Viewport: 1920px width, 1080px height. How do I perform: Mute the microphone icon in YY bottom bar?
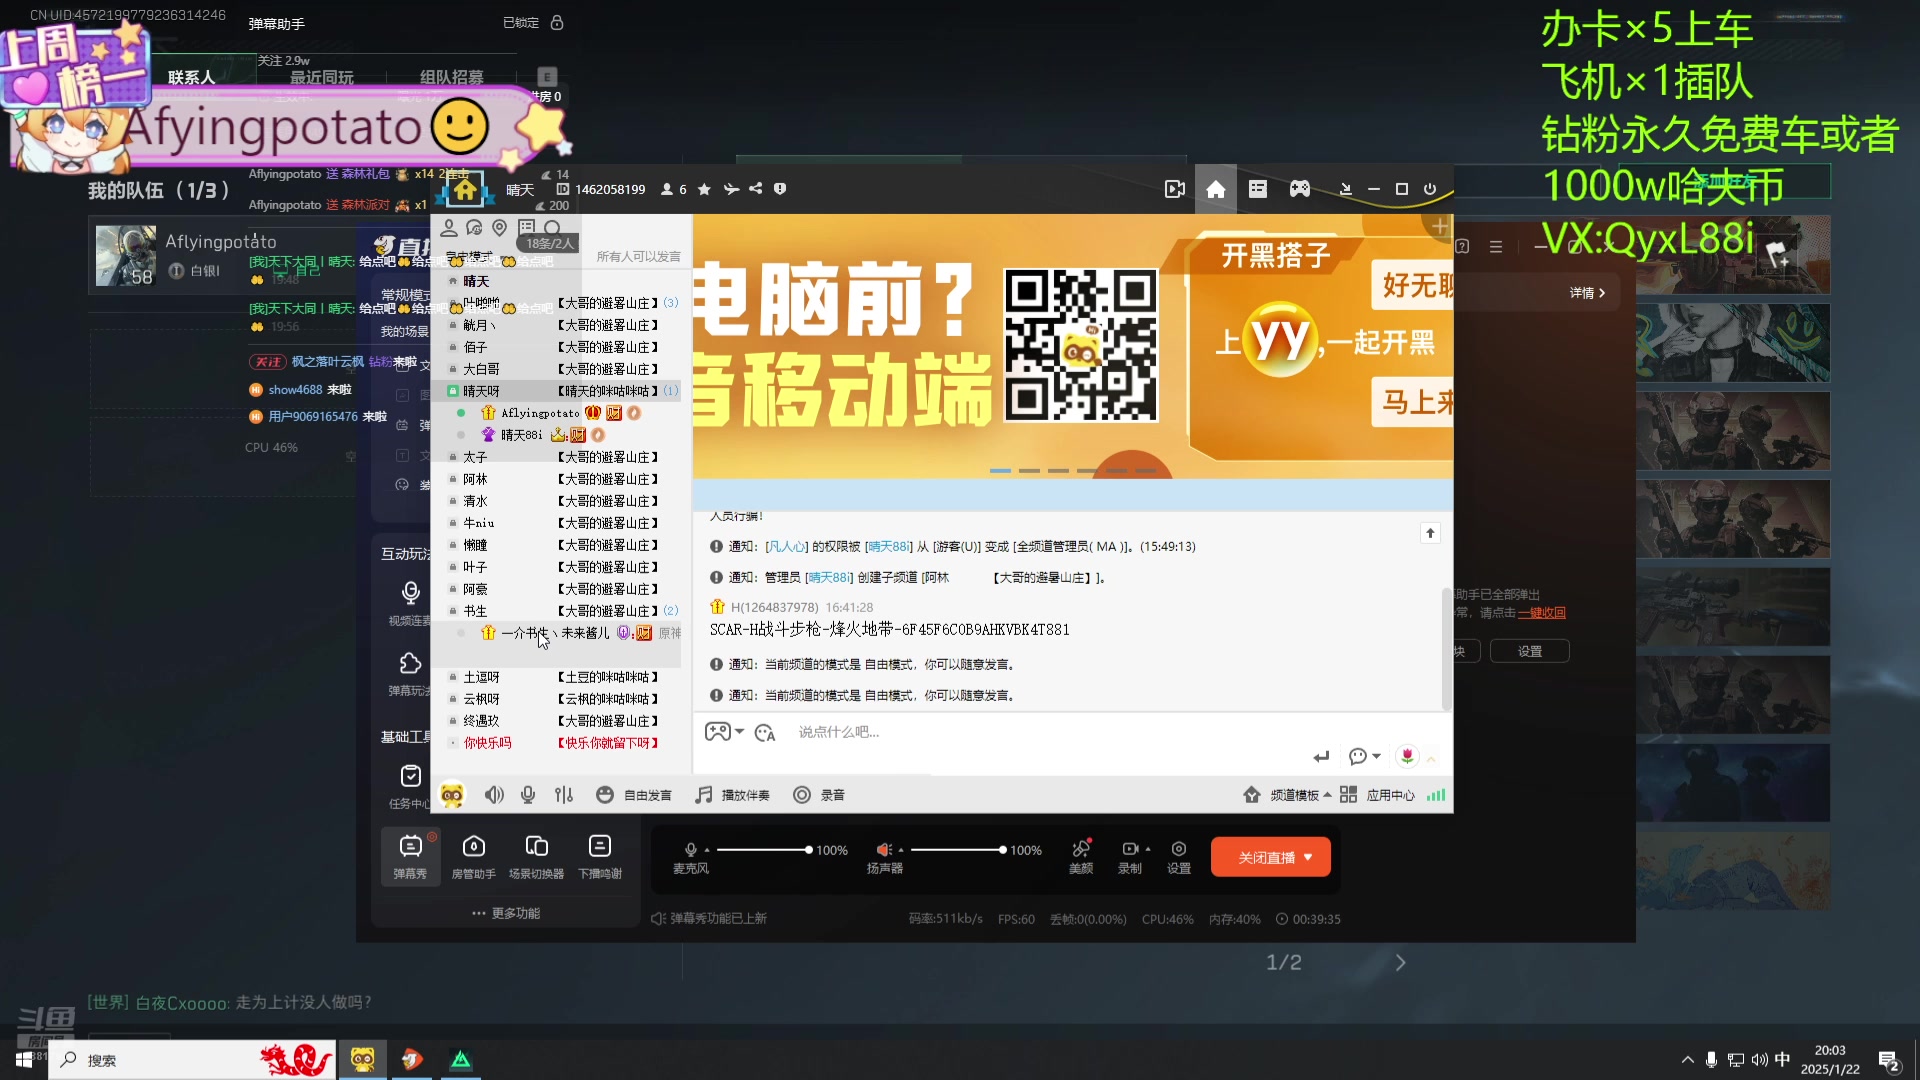click(x=527, y=794)
